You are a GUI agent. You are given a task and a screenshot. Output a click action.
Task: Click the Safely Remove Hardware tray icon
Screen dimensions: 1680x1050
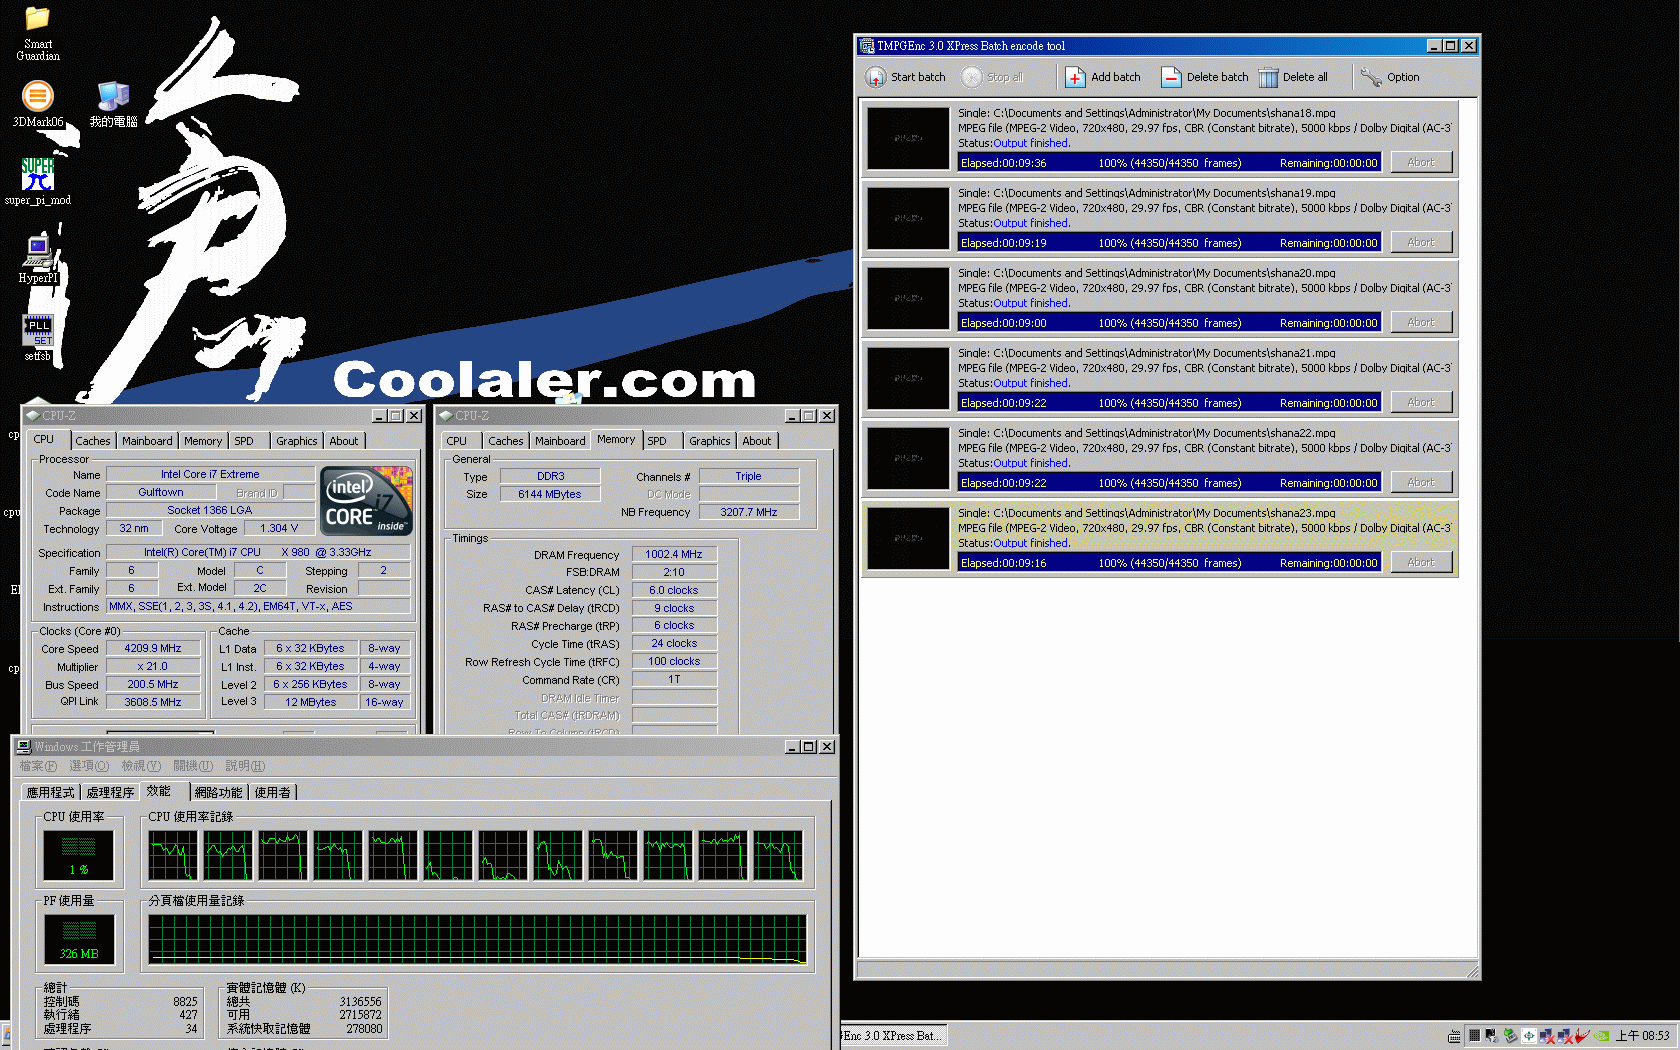pos(1511,1036)
